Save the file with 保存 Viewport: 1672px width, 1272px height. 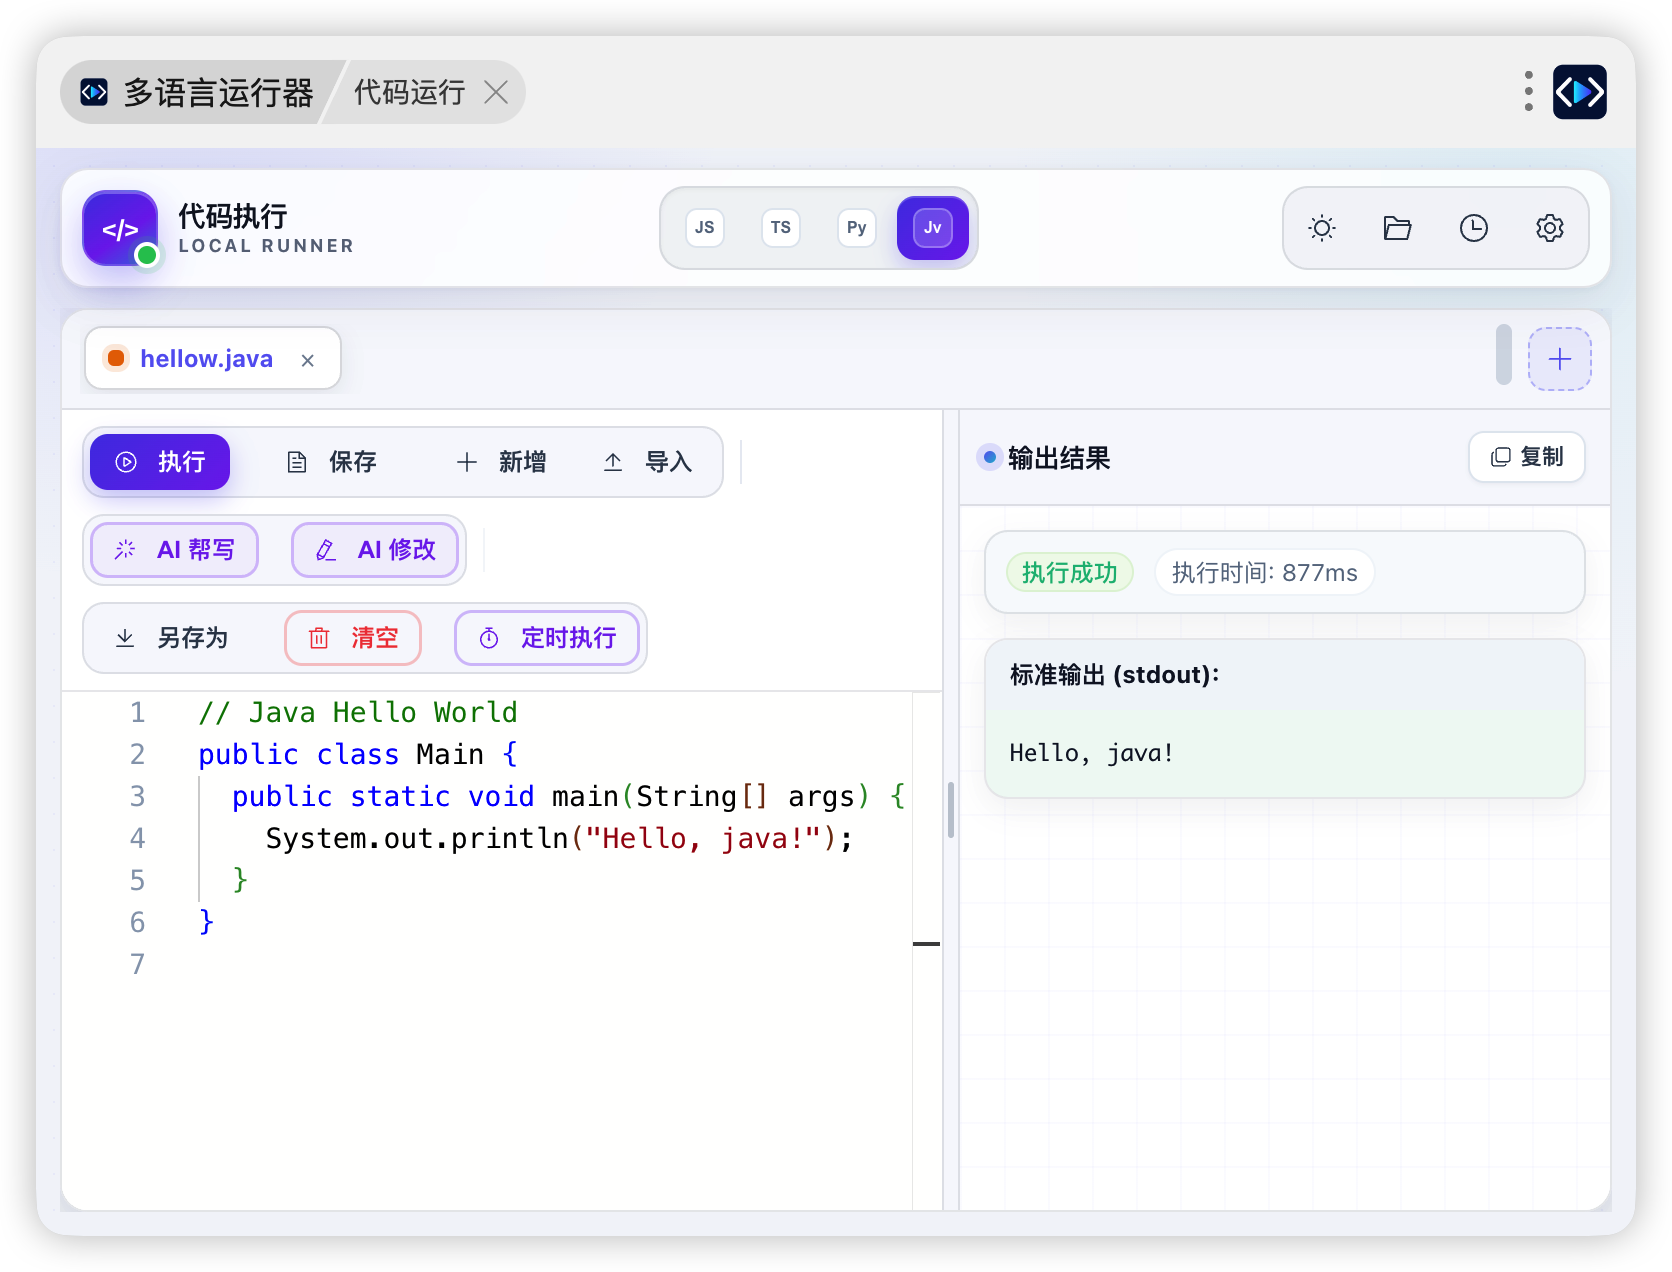pos(332,462)
